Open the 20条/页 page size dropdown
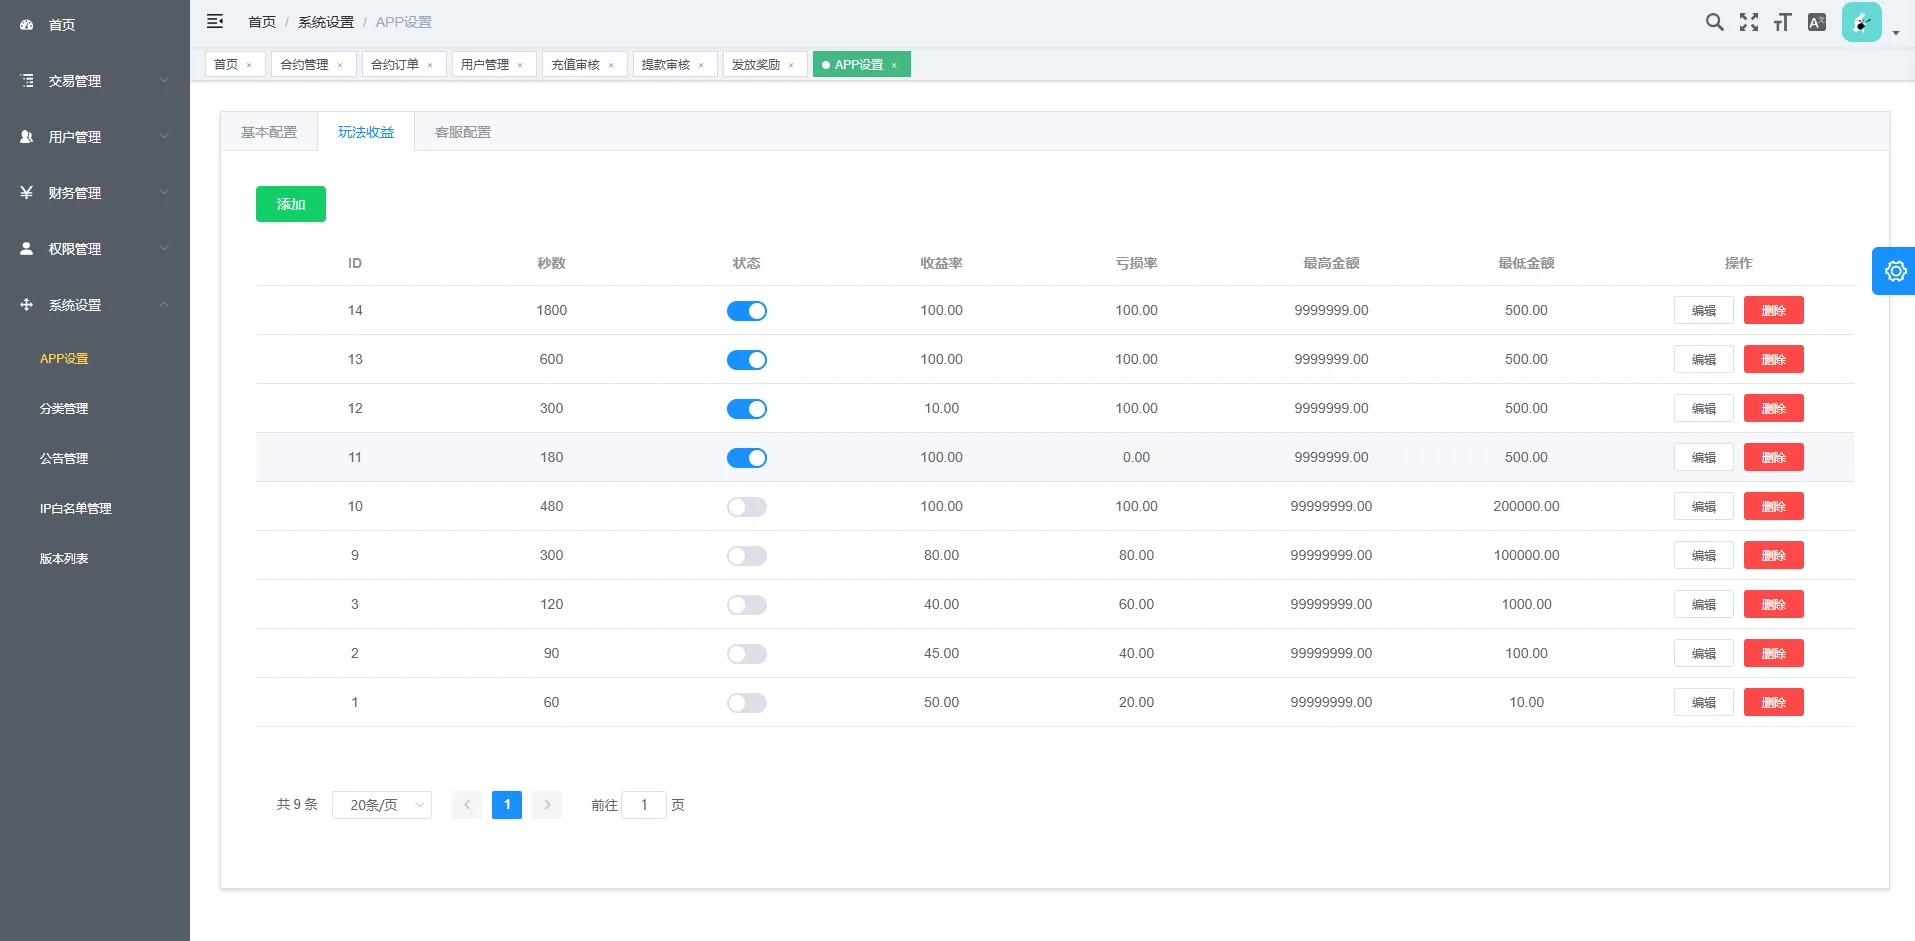1915x941 pixels. tap(381, 804)
